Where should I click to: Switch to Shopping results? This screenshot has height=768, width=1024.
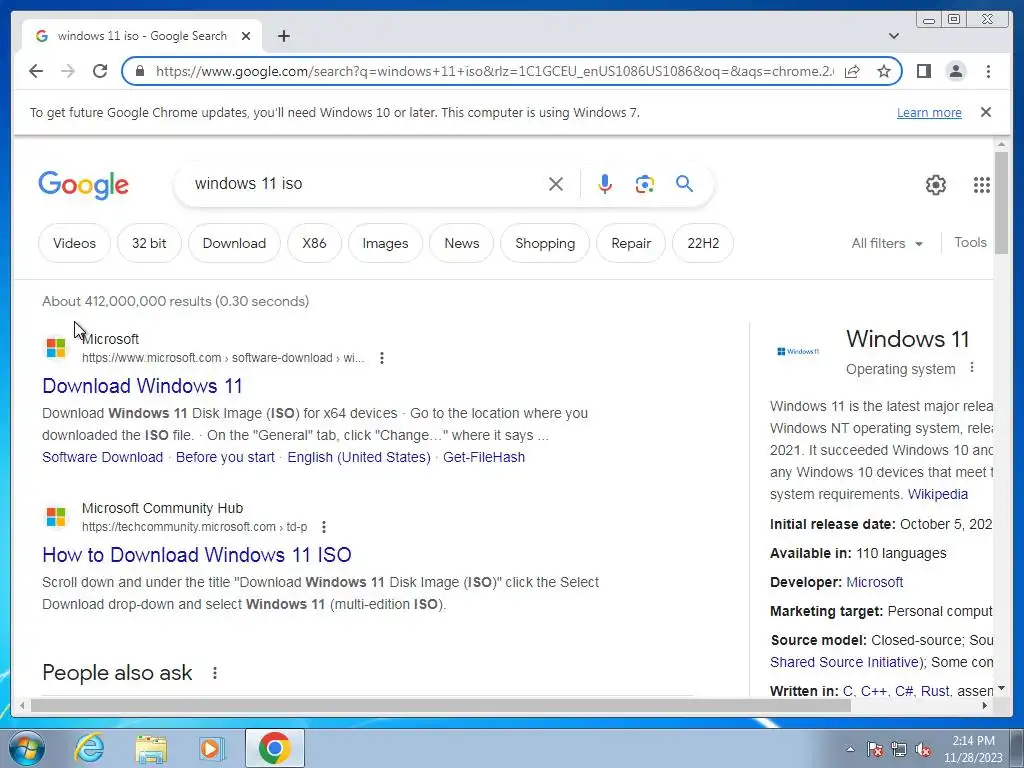545,243
